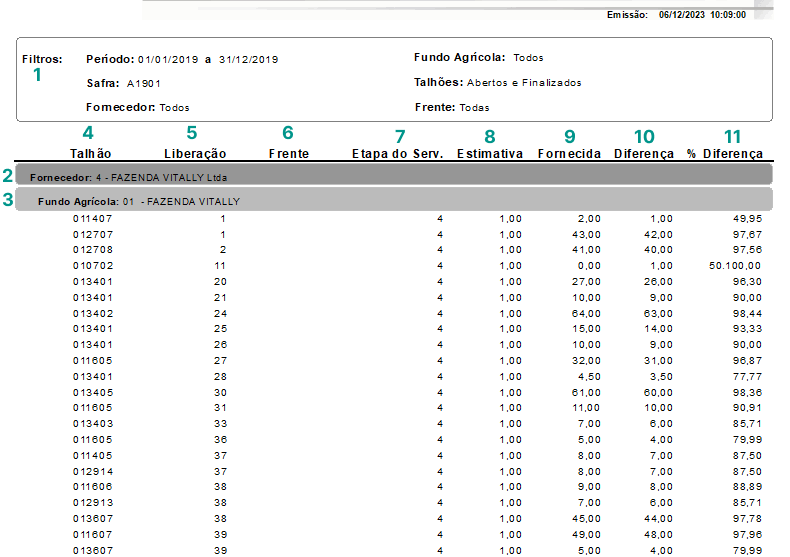Click talhão cell 011606
The width and height of the screenshot is (790, 557).
[93, 487]
